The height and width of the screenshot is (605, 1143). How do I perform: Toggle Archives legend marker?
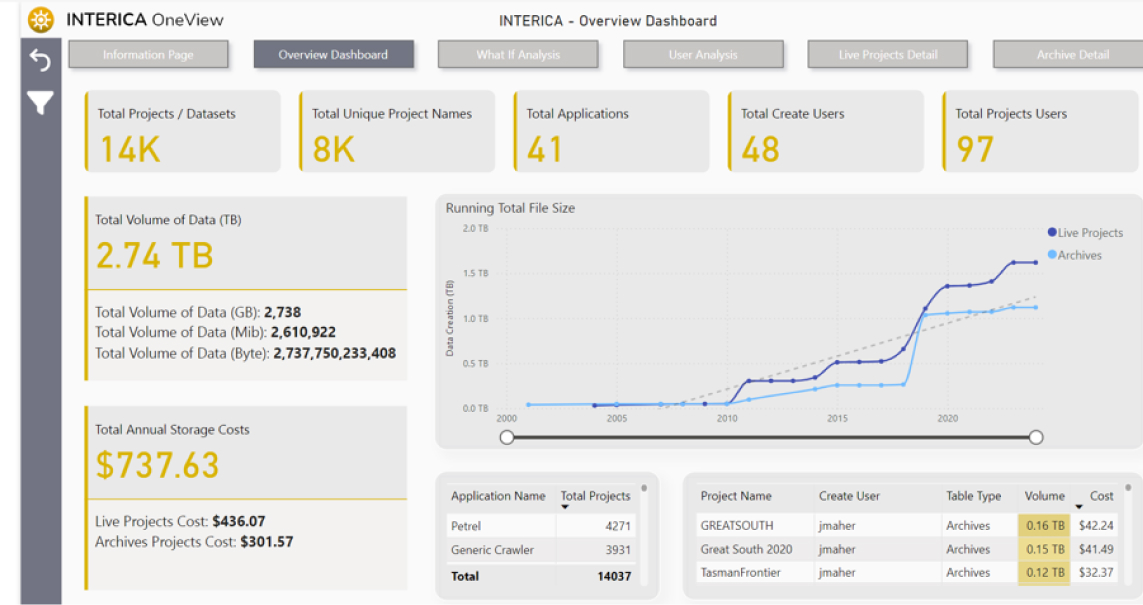(x=1052, y=255)
